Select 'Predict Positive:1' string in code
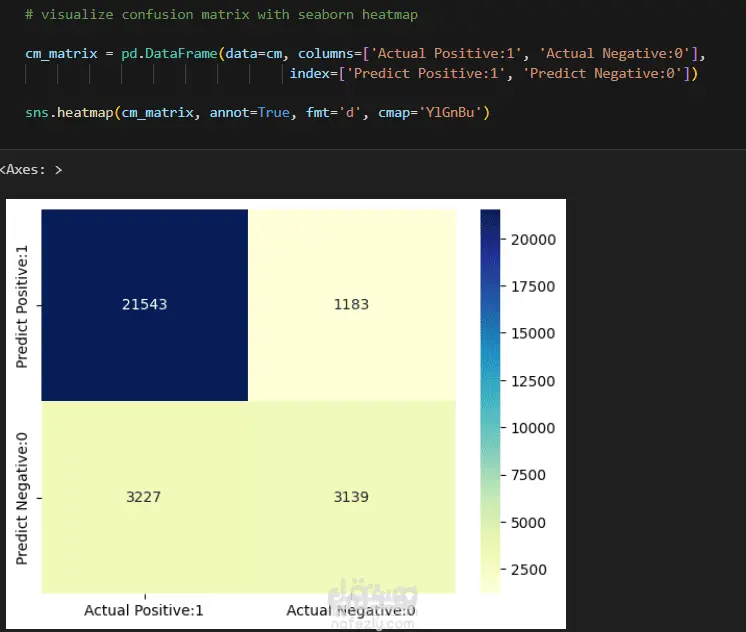746x632 pixels. 426,73
